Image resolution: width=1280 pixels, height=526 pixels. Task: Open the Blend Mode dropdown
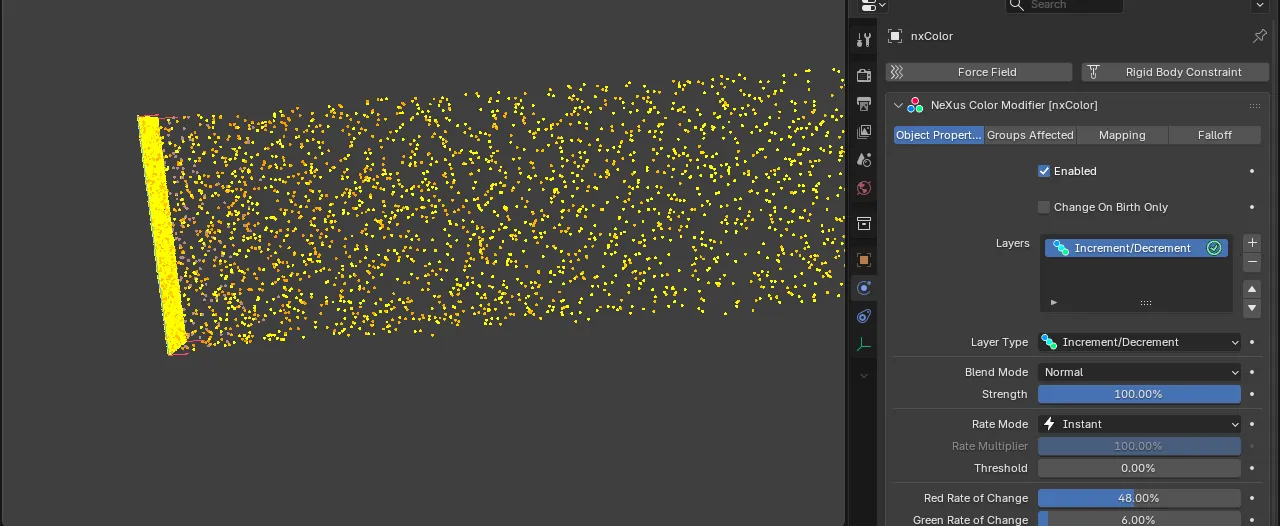point(1139,372)
